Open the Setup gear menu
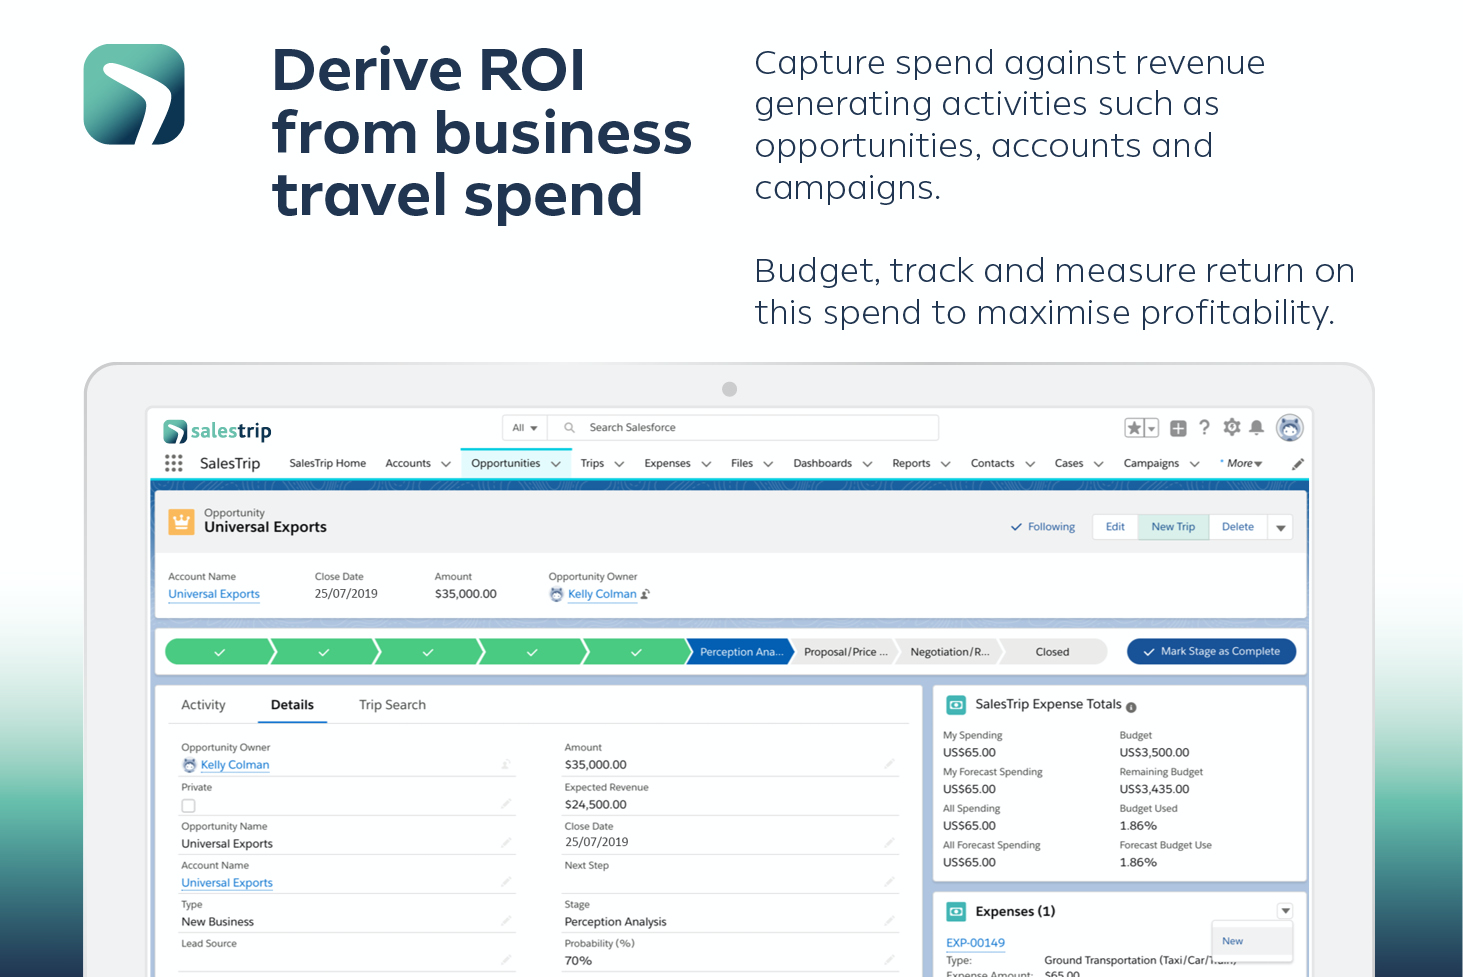 tap(1232, 427)
